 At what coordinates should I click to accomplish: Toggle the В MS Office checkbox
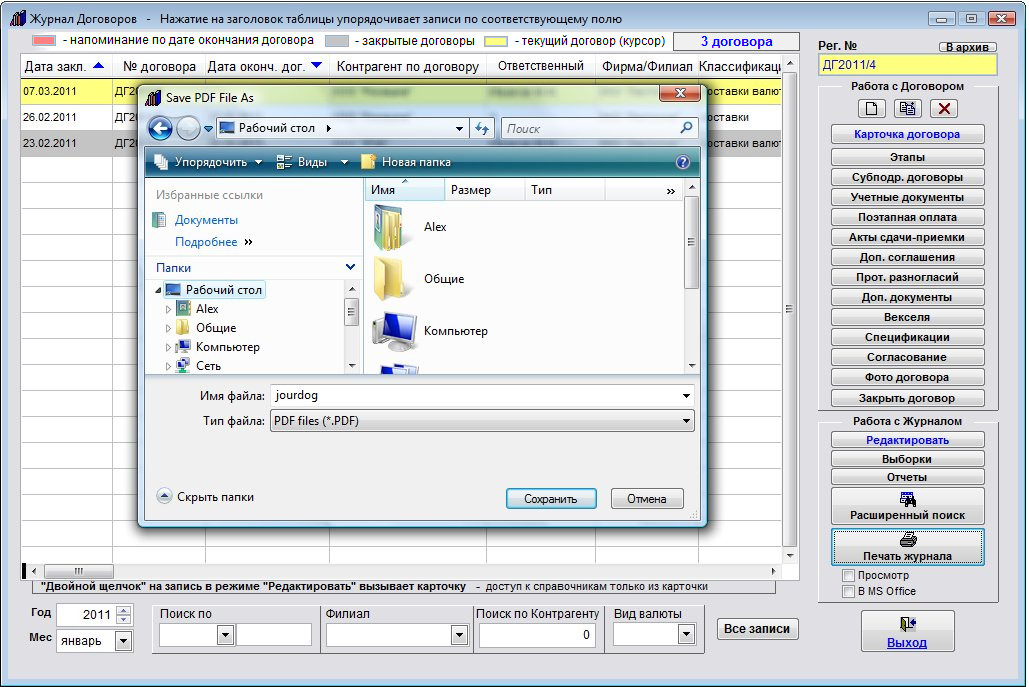coord(849,591)
